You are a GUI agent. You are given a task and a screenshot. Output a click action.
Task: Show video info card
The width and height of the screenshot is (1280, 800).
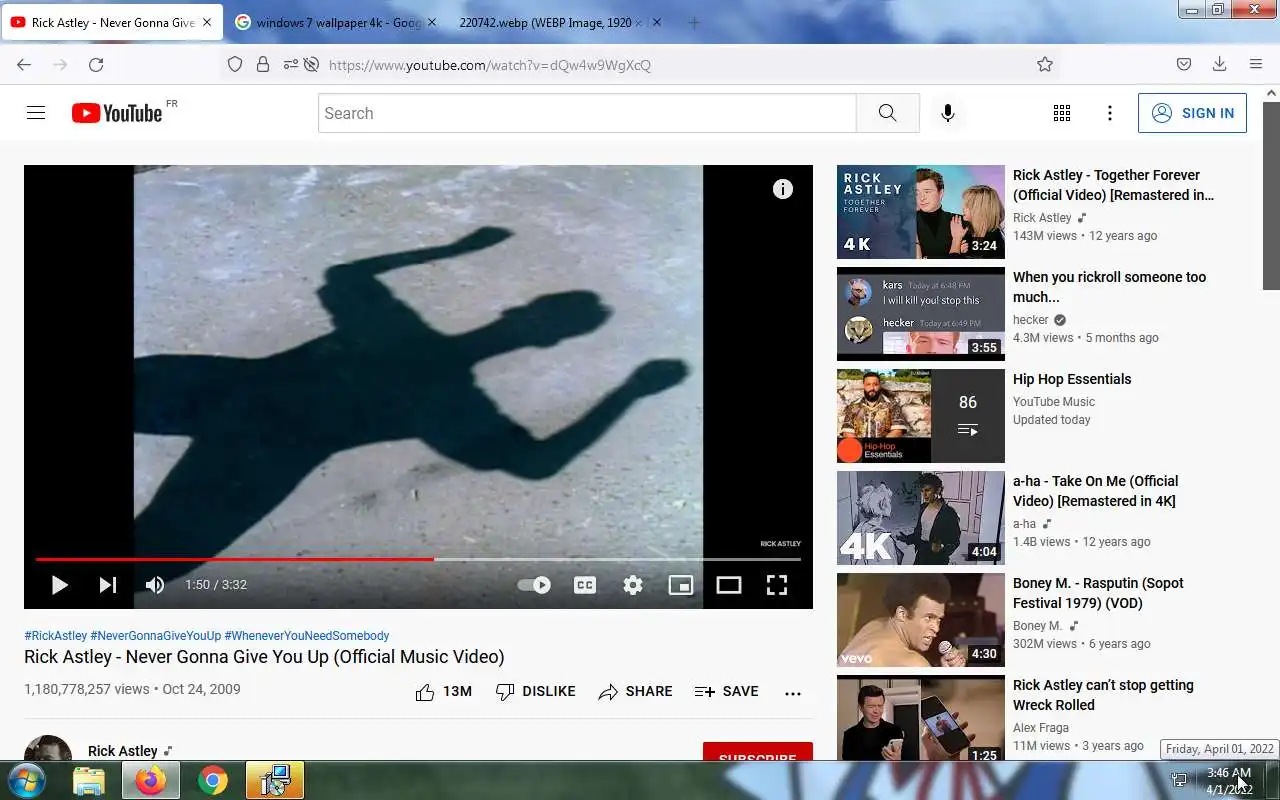783,189
